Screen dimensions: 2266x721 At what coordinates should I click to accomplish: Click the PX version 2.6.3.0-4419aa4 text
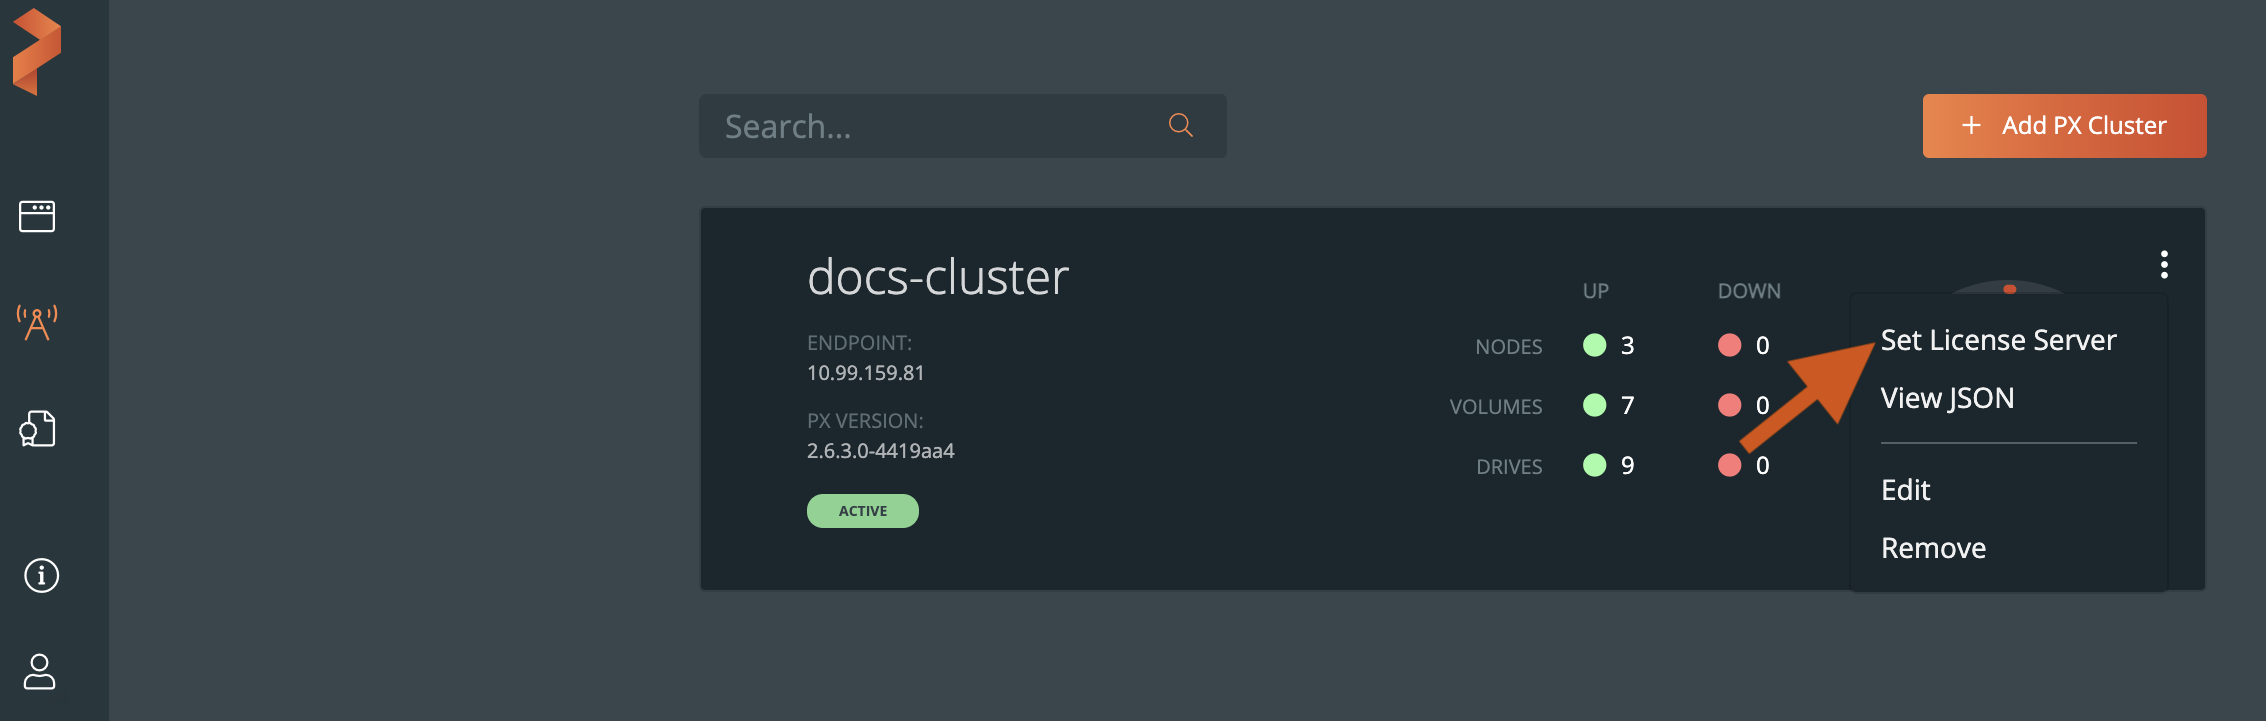pos(880,451)
